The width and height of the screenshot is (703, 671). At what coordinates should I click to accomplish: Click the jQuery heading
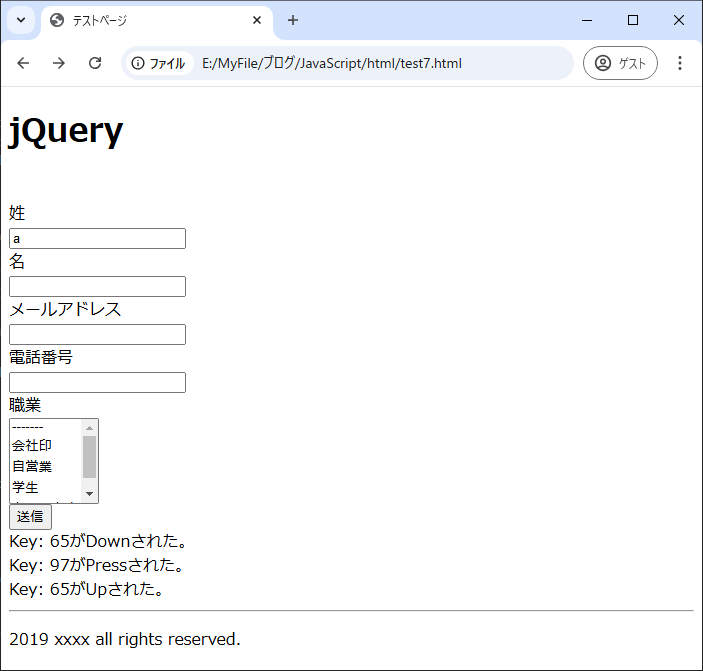(65, 131)
